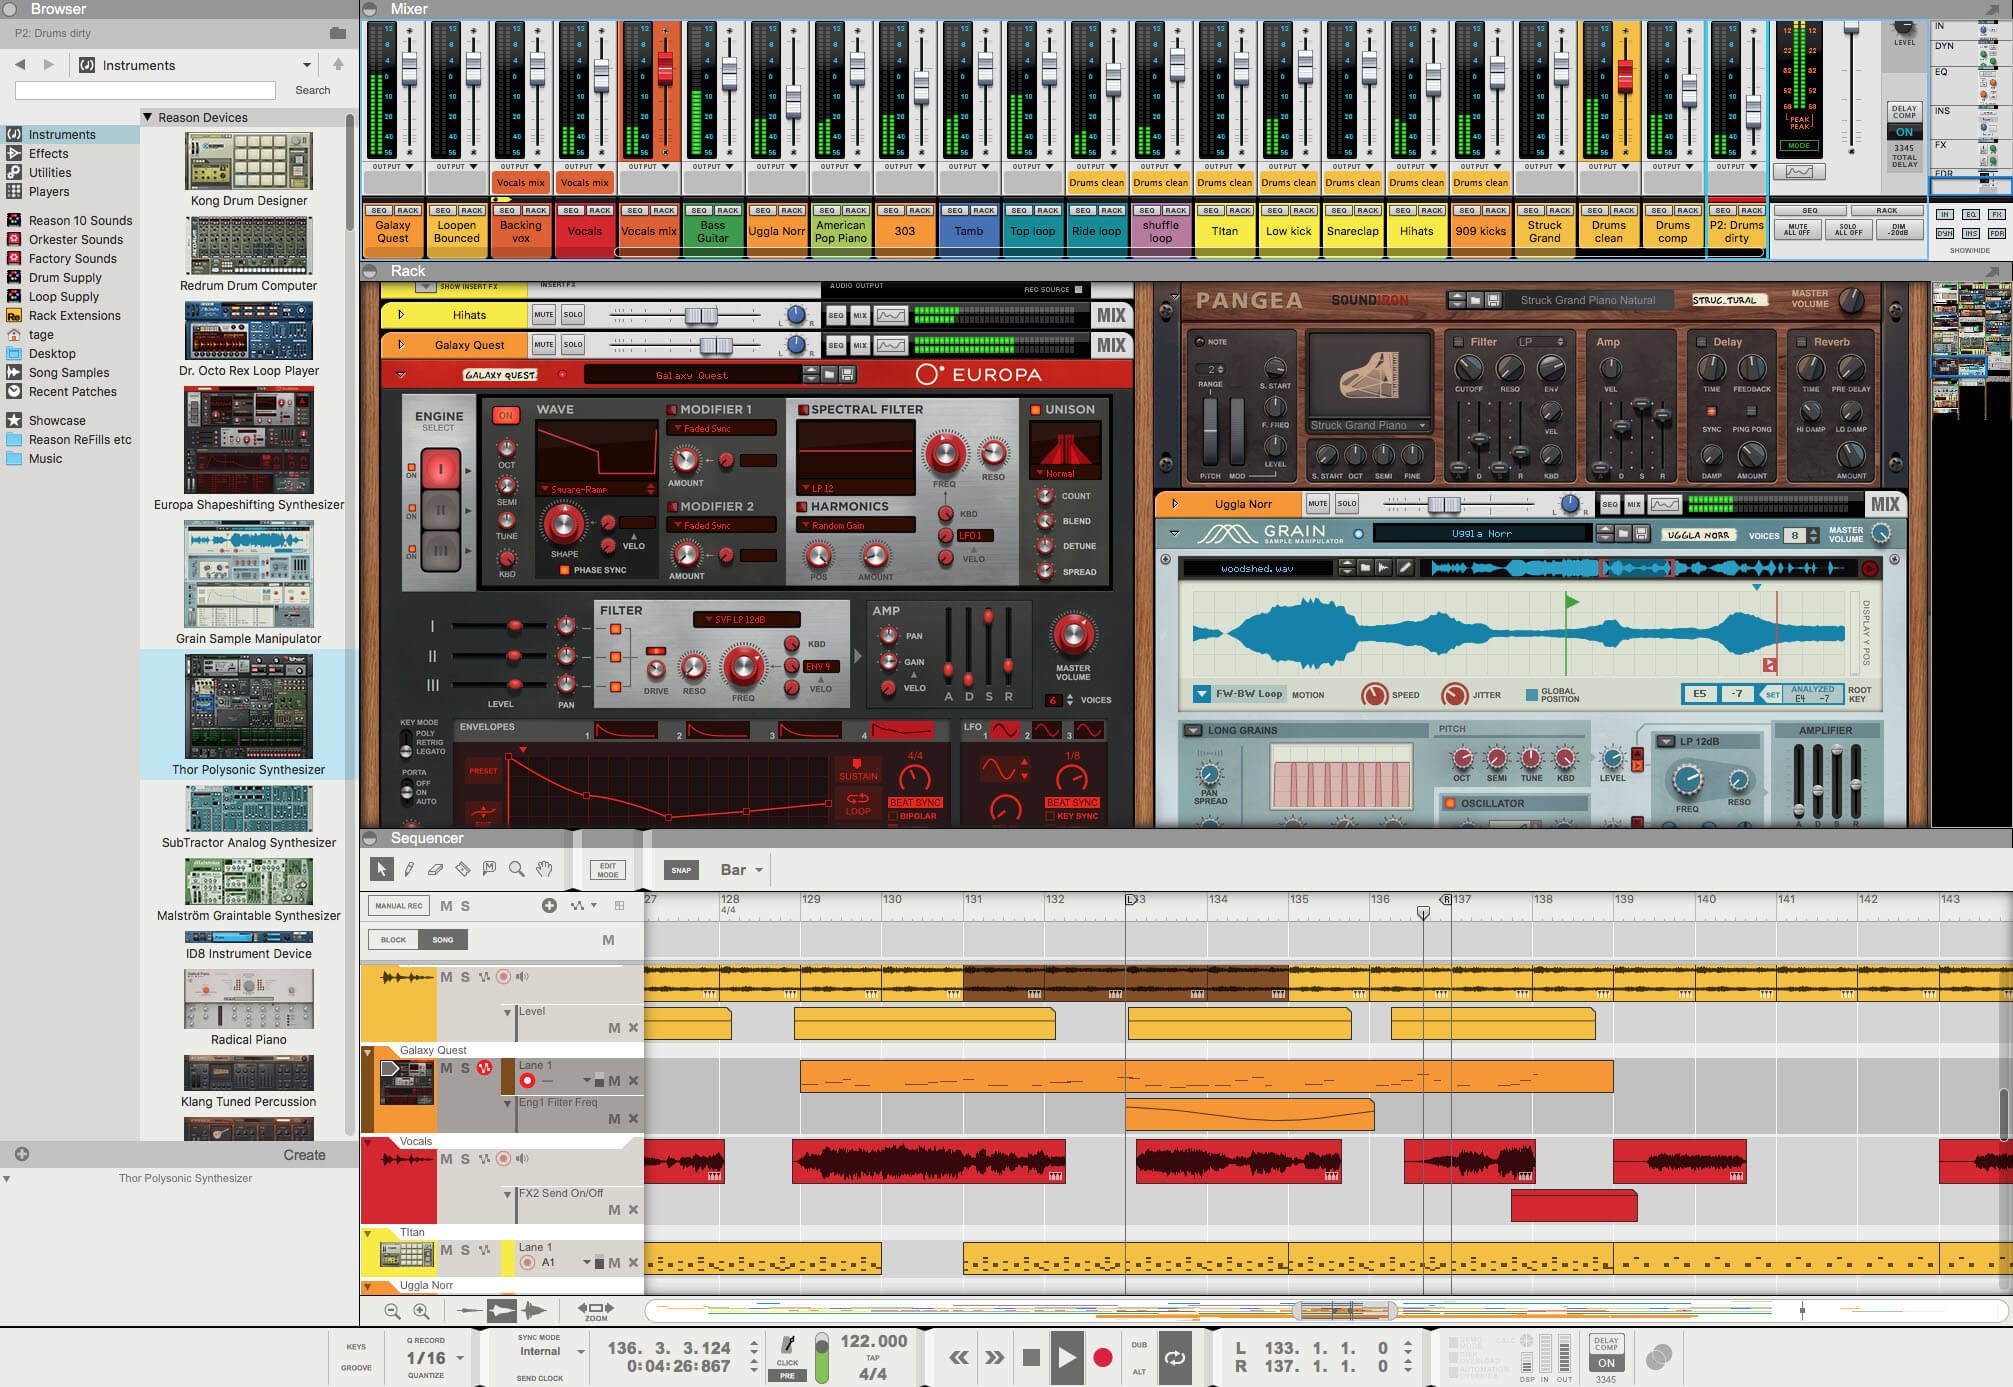Expand the Instruments category in Browser
This screenshot has width=2013, height=1387.
click(x=60, y=135)
